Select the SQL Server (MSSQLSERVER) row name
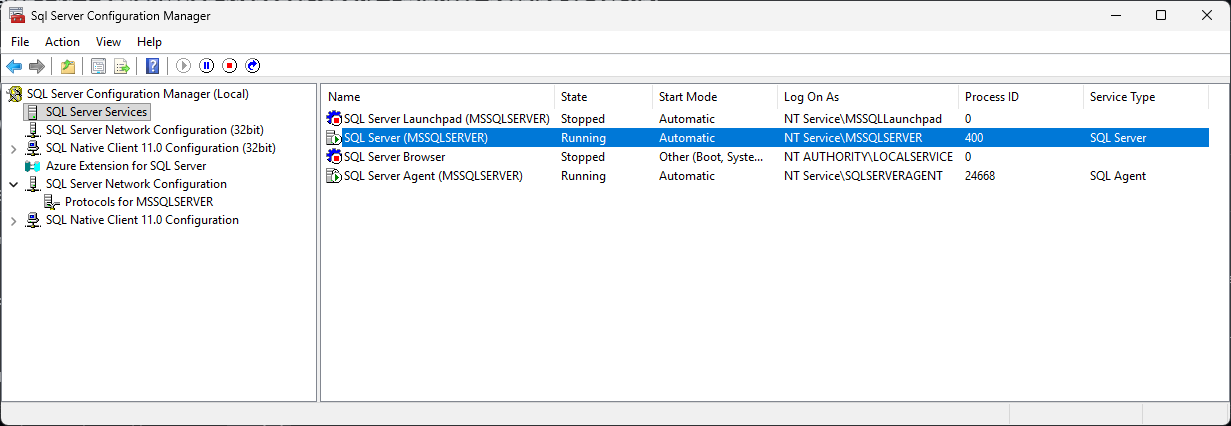 pos(415,138)
